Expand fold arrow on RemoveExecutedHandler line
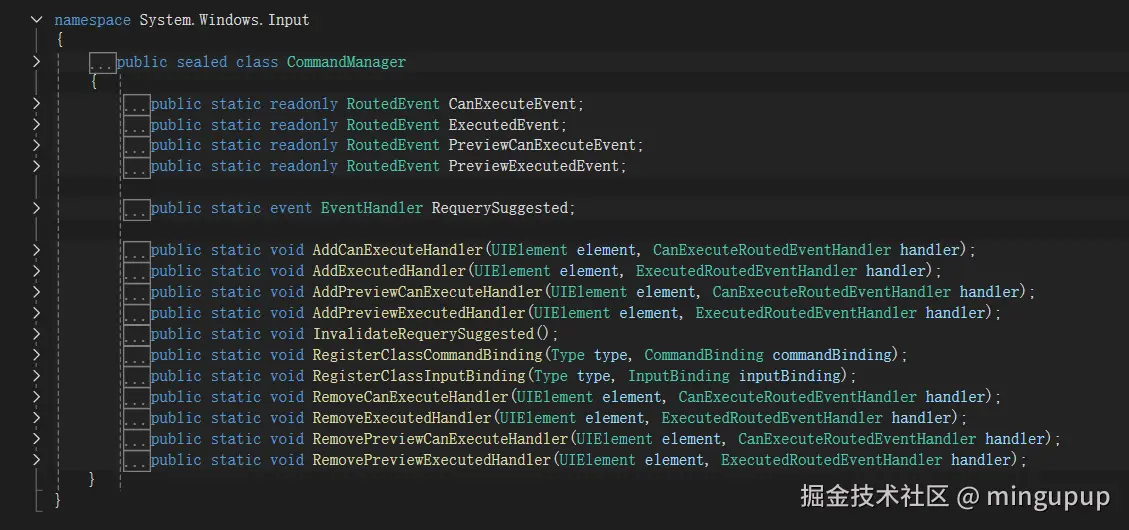Viewport: 1129px width, 530px height. tap(36, 418)
